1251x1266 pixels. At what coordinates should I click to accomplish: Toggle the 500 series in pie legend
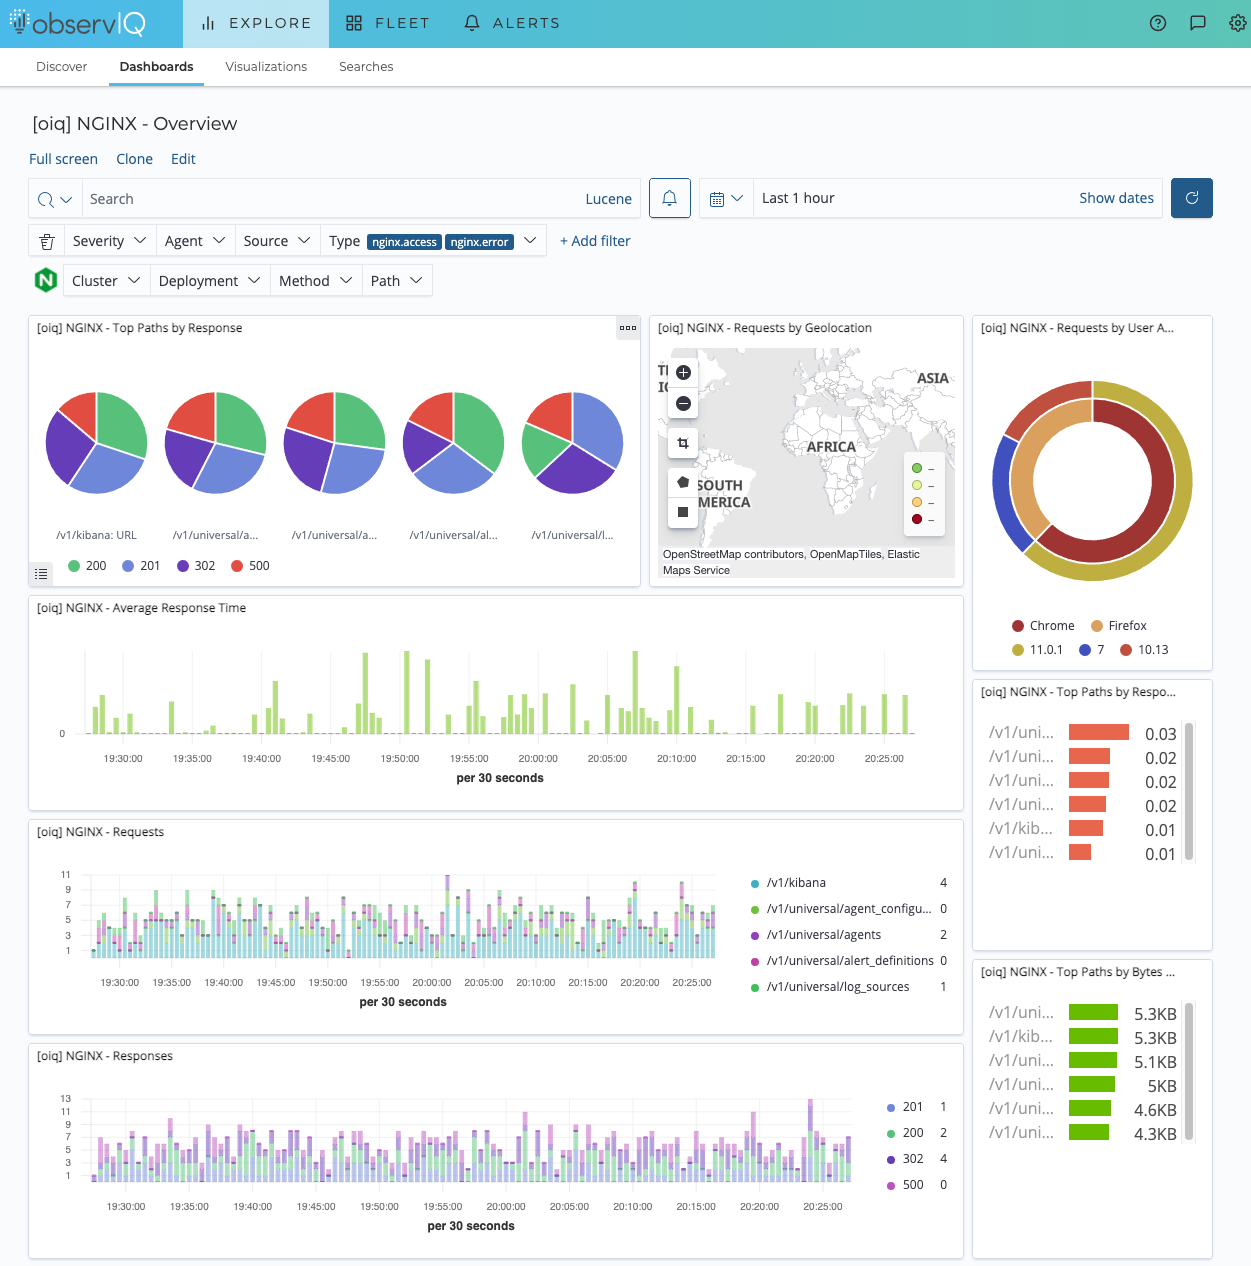point(250,566)
